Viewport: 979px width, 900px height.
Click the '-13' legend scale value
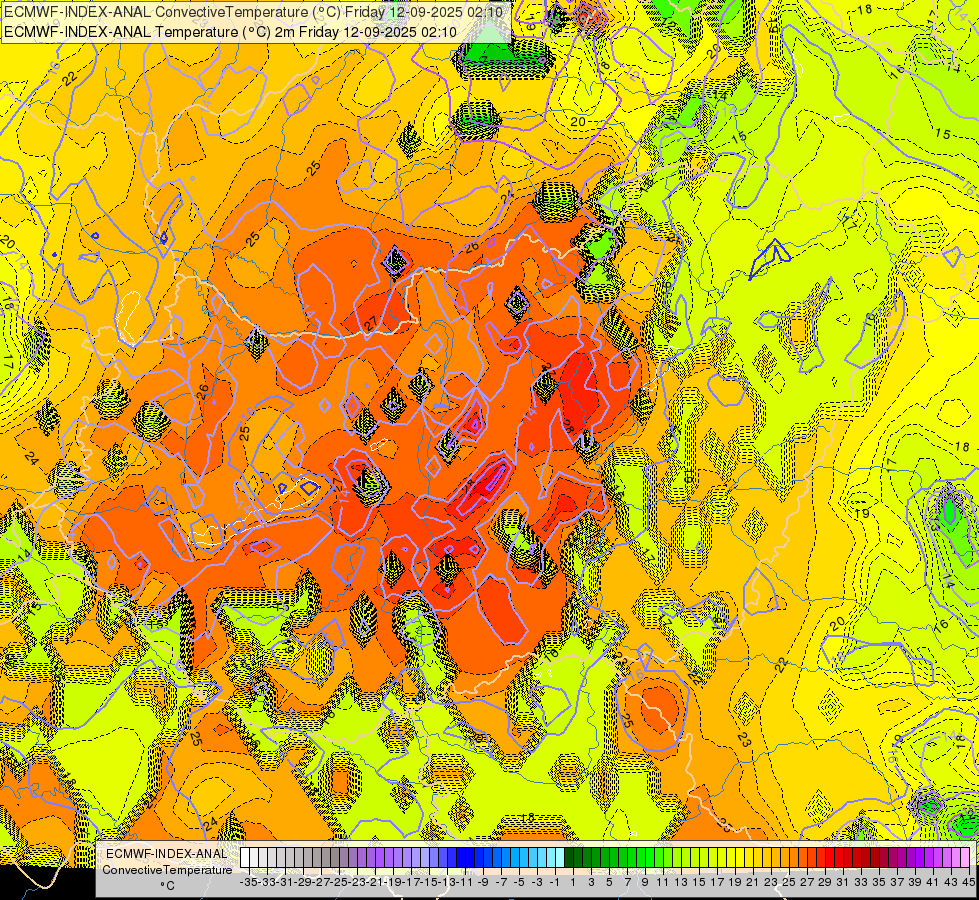click(447, 883)
